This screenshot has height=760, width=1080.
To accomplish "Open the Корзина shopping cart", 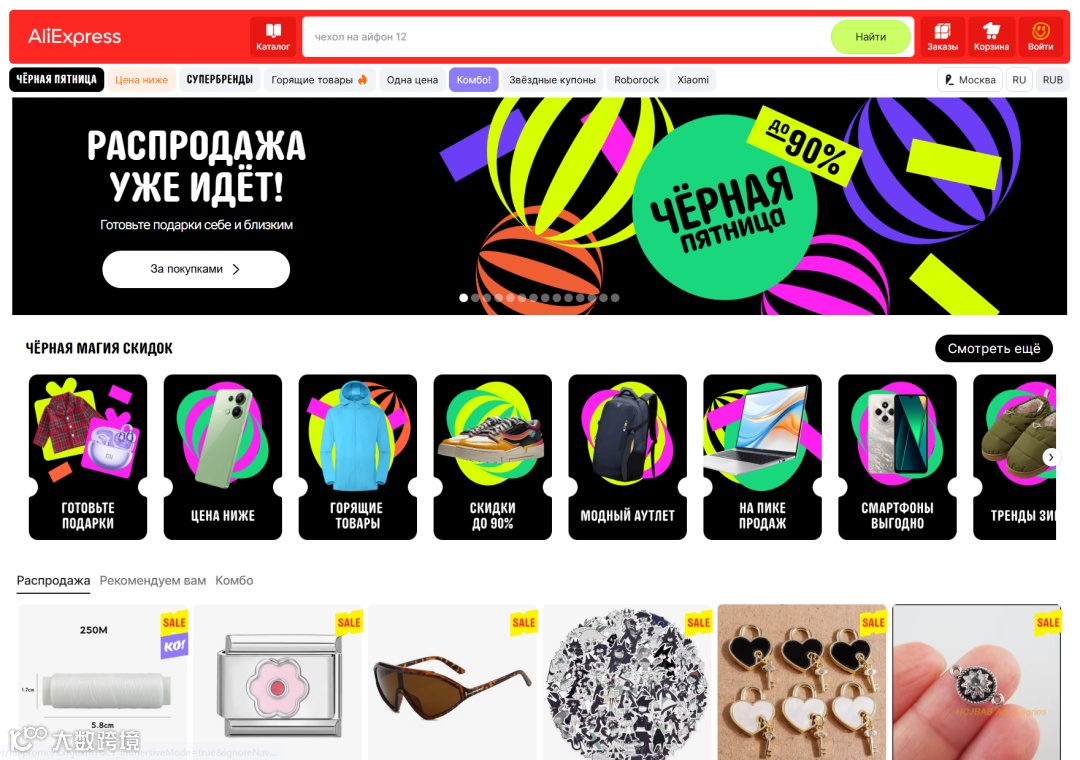I will point(991,37).
